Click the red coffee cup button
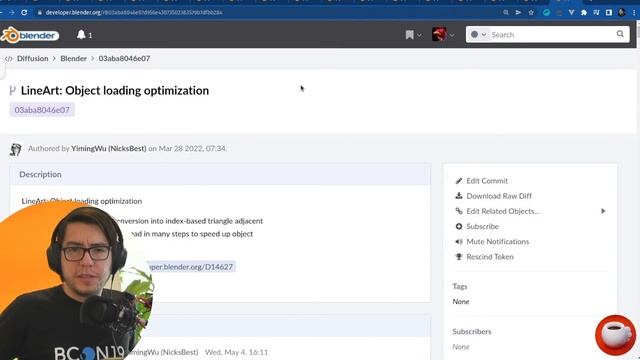Image resolution: width=640 pixels, height=360 pixels. click(616, 335)
